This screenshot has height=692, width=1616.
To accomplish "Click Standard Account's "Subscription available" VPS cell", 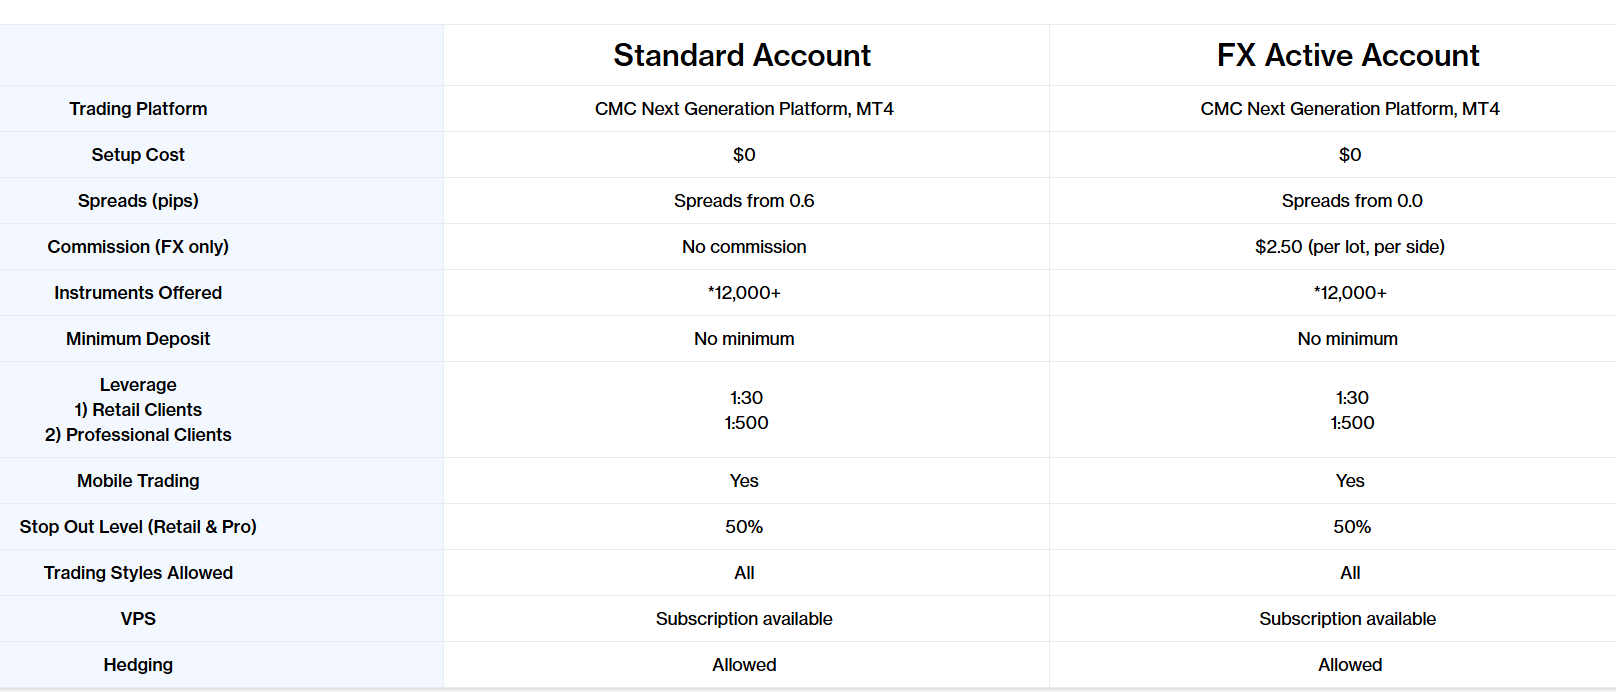I will click(x=744, y=619).
